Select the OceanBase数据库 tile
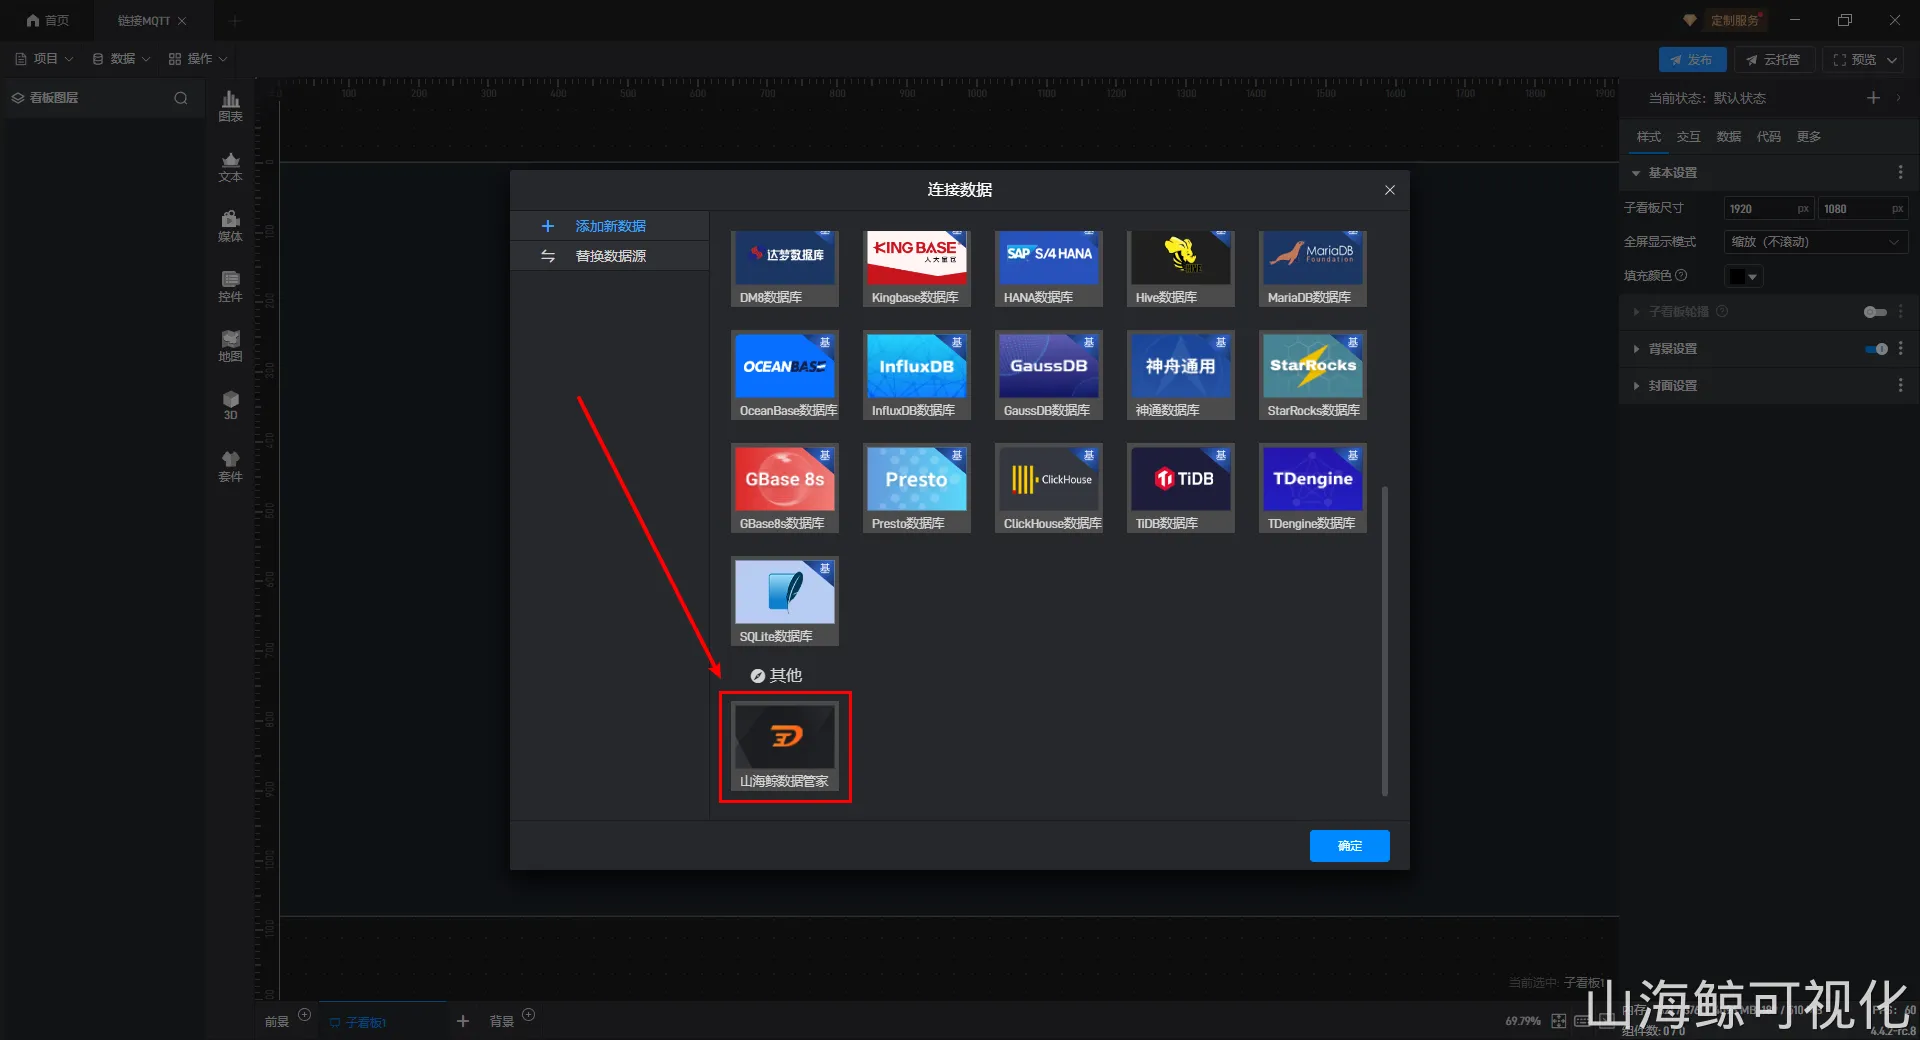This screenshot has height=1040, width=1920. point(785,375)
